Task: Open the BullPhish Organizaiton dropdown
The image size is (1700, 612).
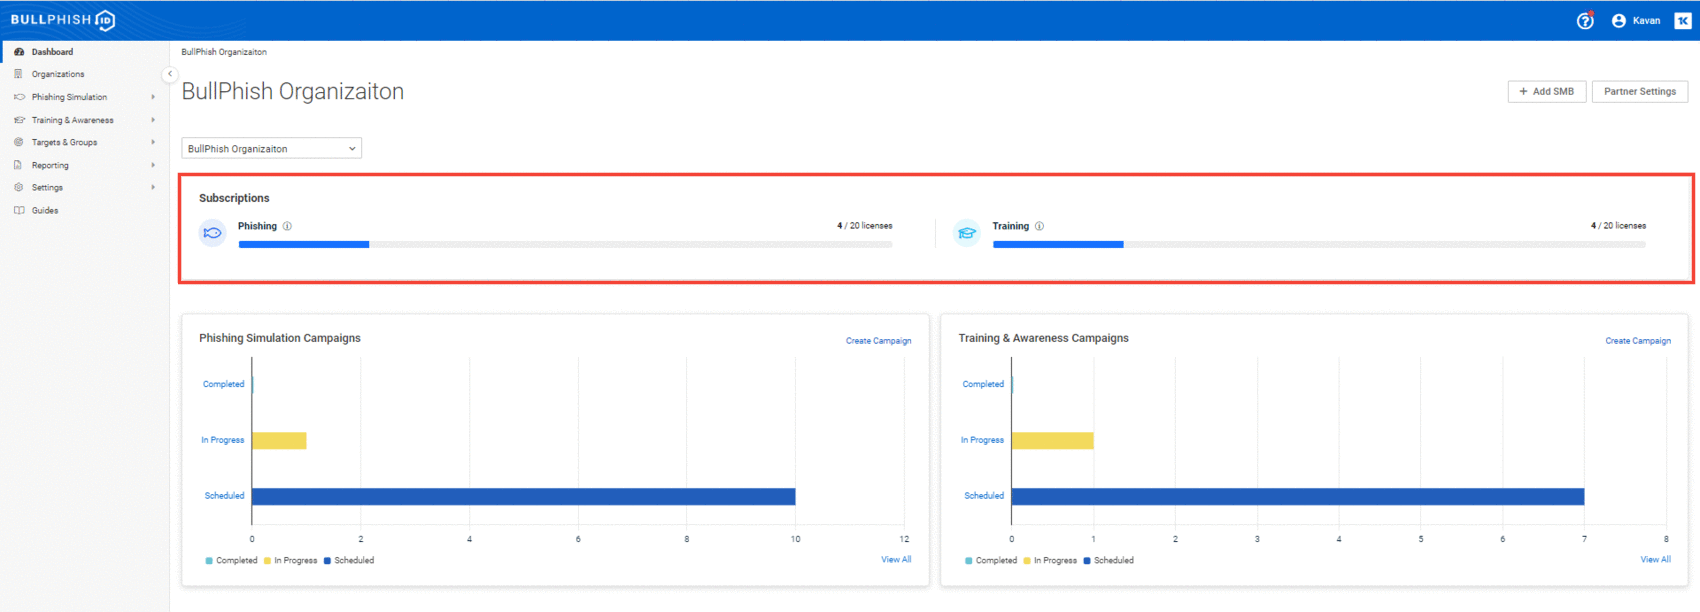Action: pos(271,149)
